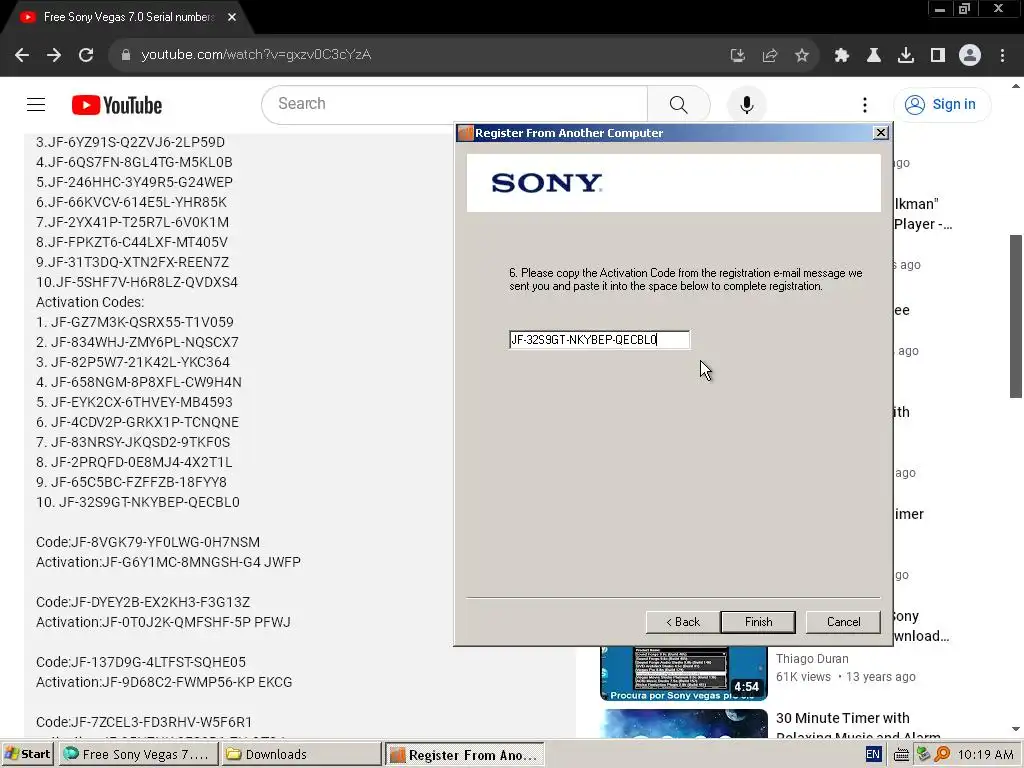Select Register From Another taskbar item
The width and height of the screenshot is (1024, 768).
pyautogui.click(x=464, y=754)
